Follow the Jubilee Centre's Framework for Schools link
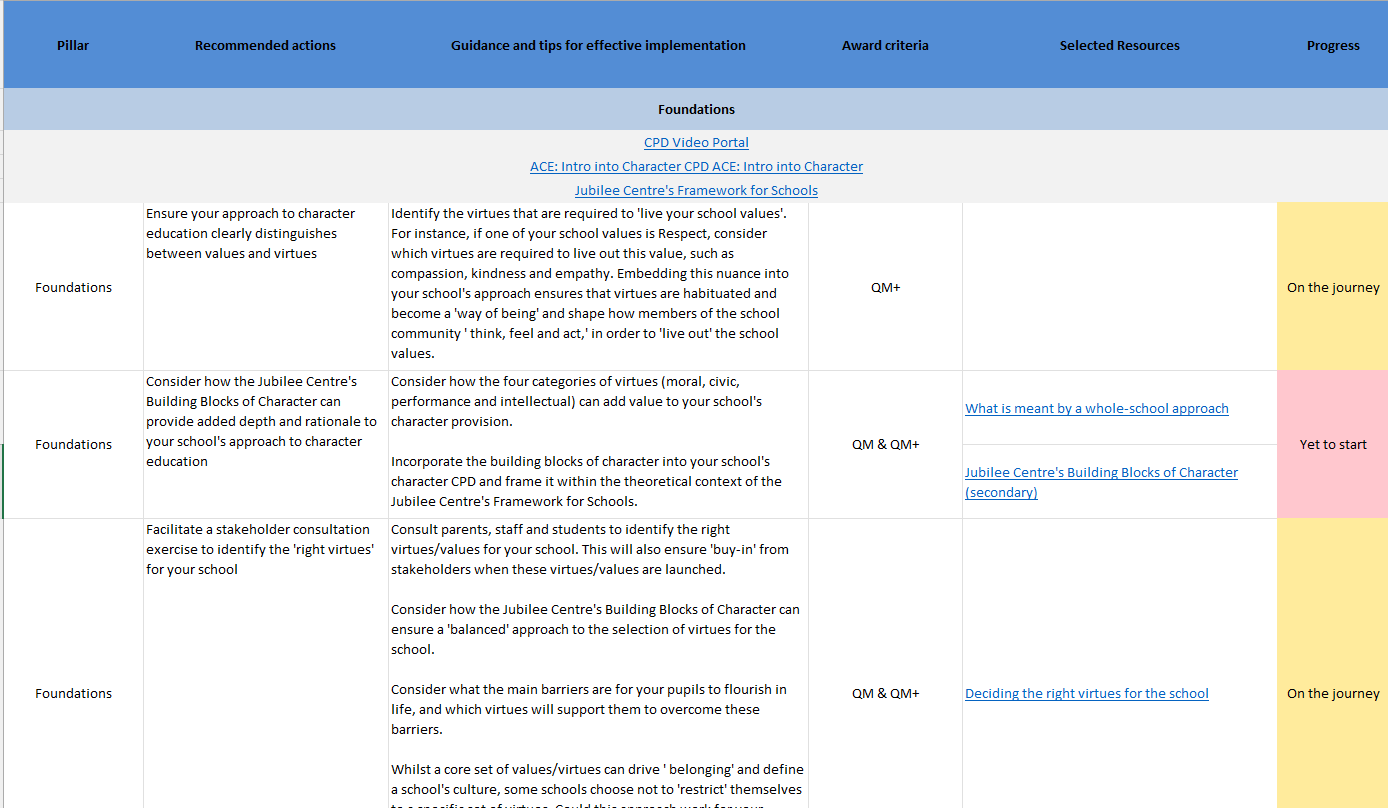 696,191
